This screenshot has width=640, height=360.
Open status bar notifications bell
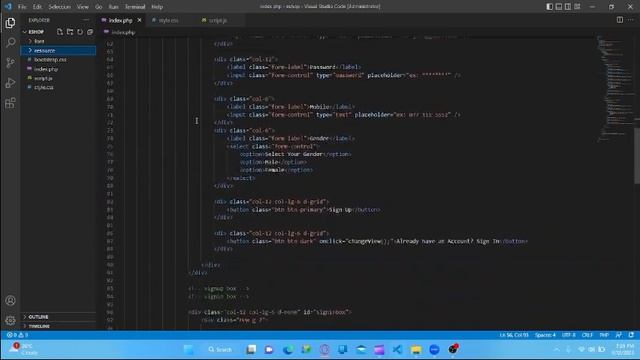pyautogui.click(x=631, y=335)
